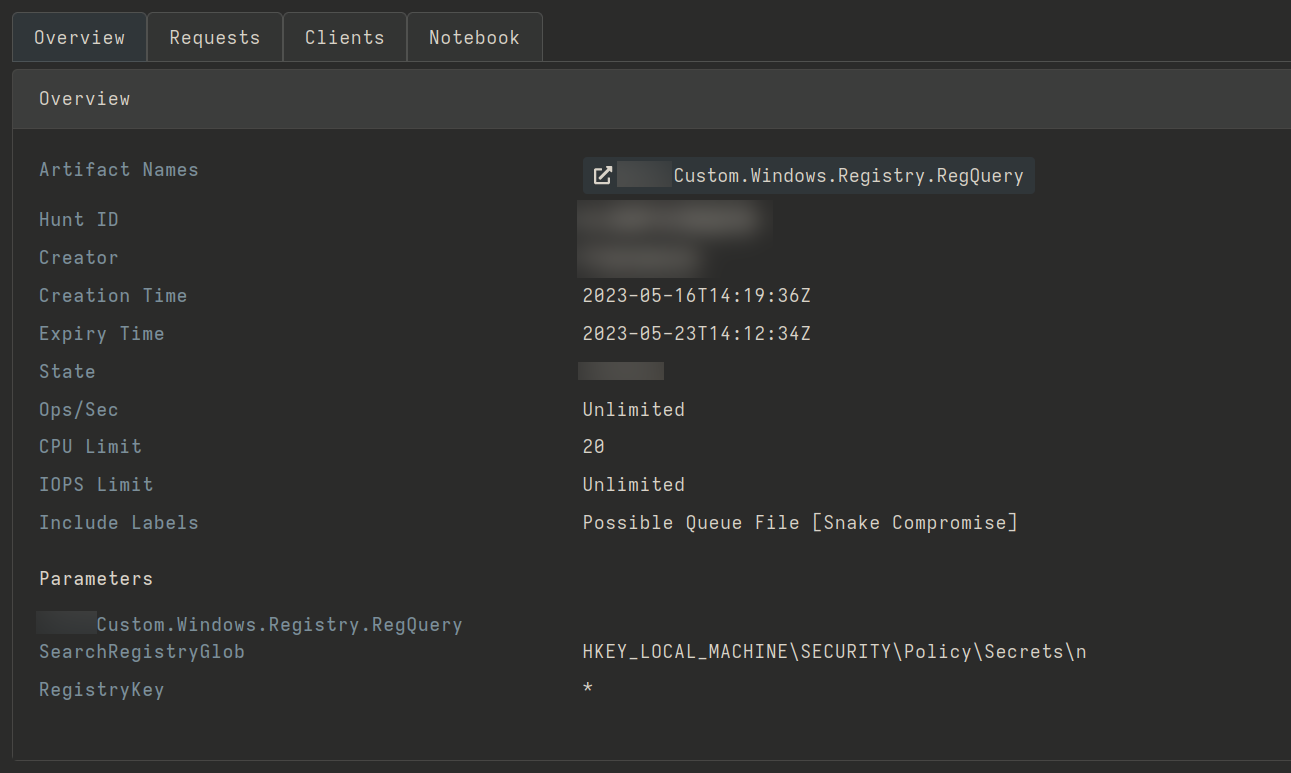Screen dimensions: 1291x773
Task: Select the Notebook tab
Action: tap(474, 38)
